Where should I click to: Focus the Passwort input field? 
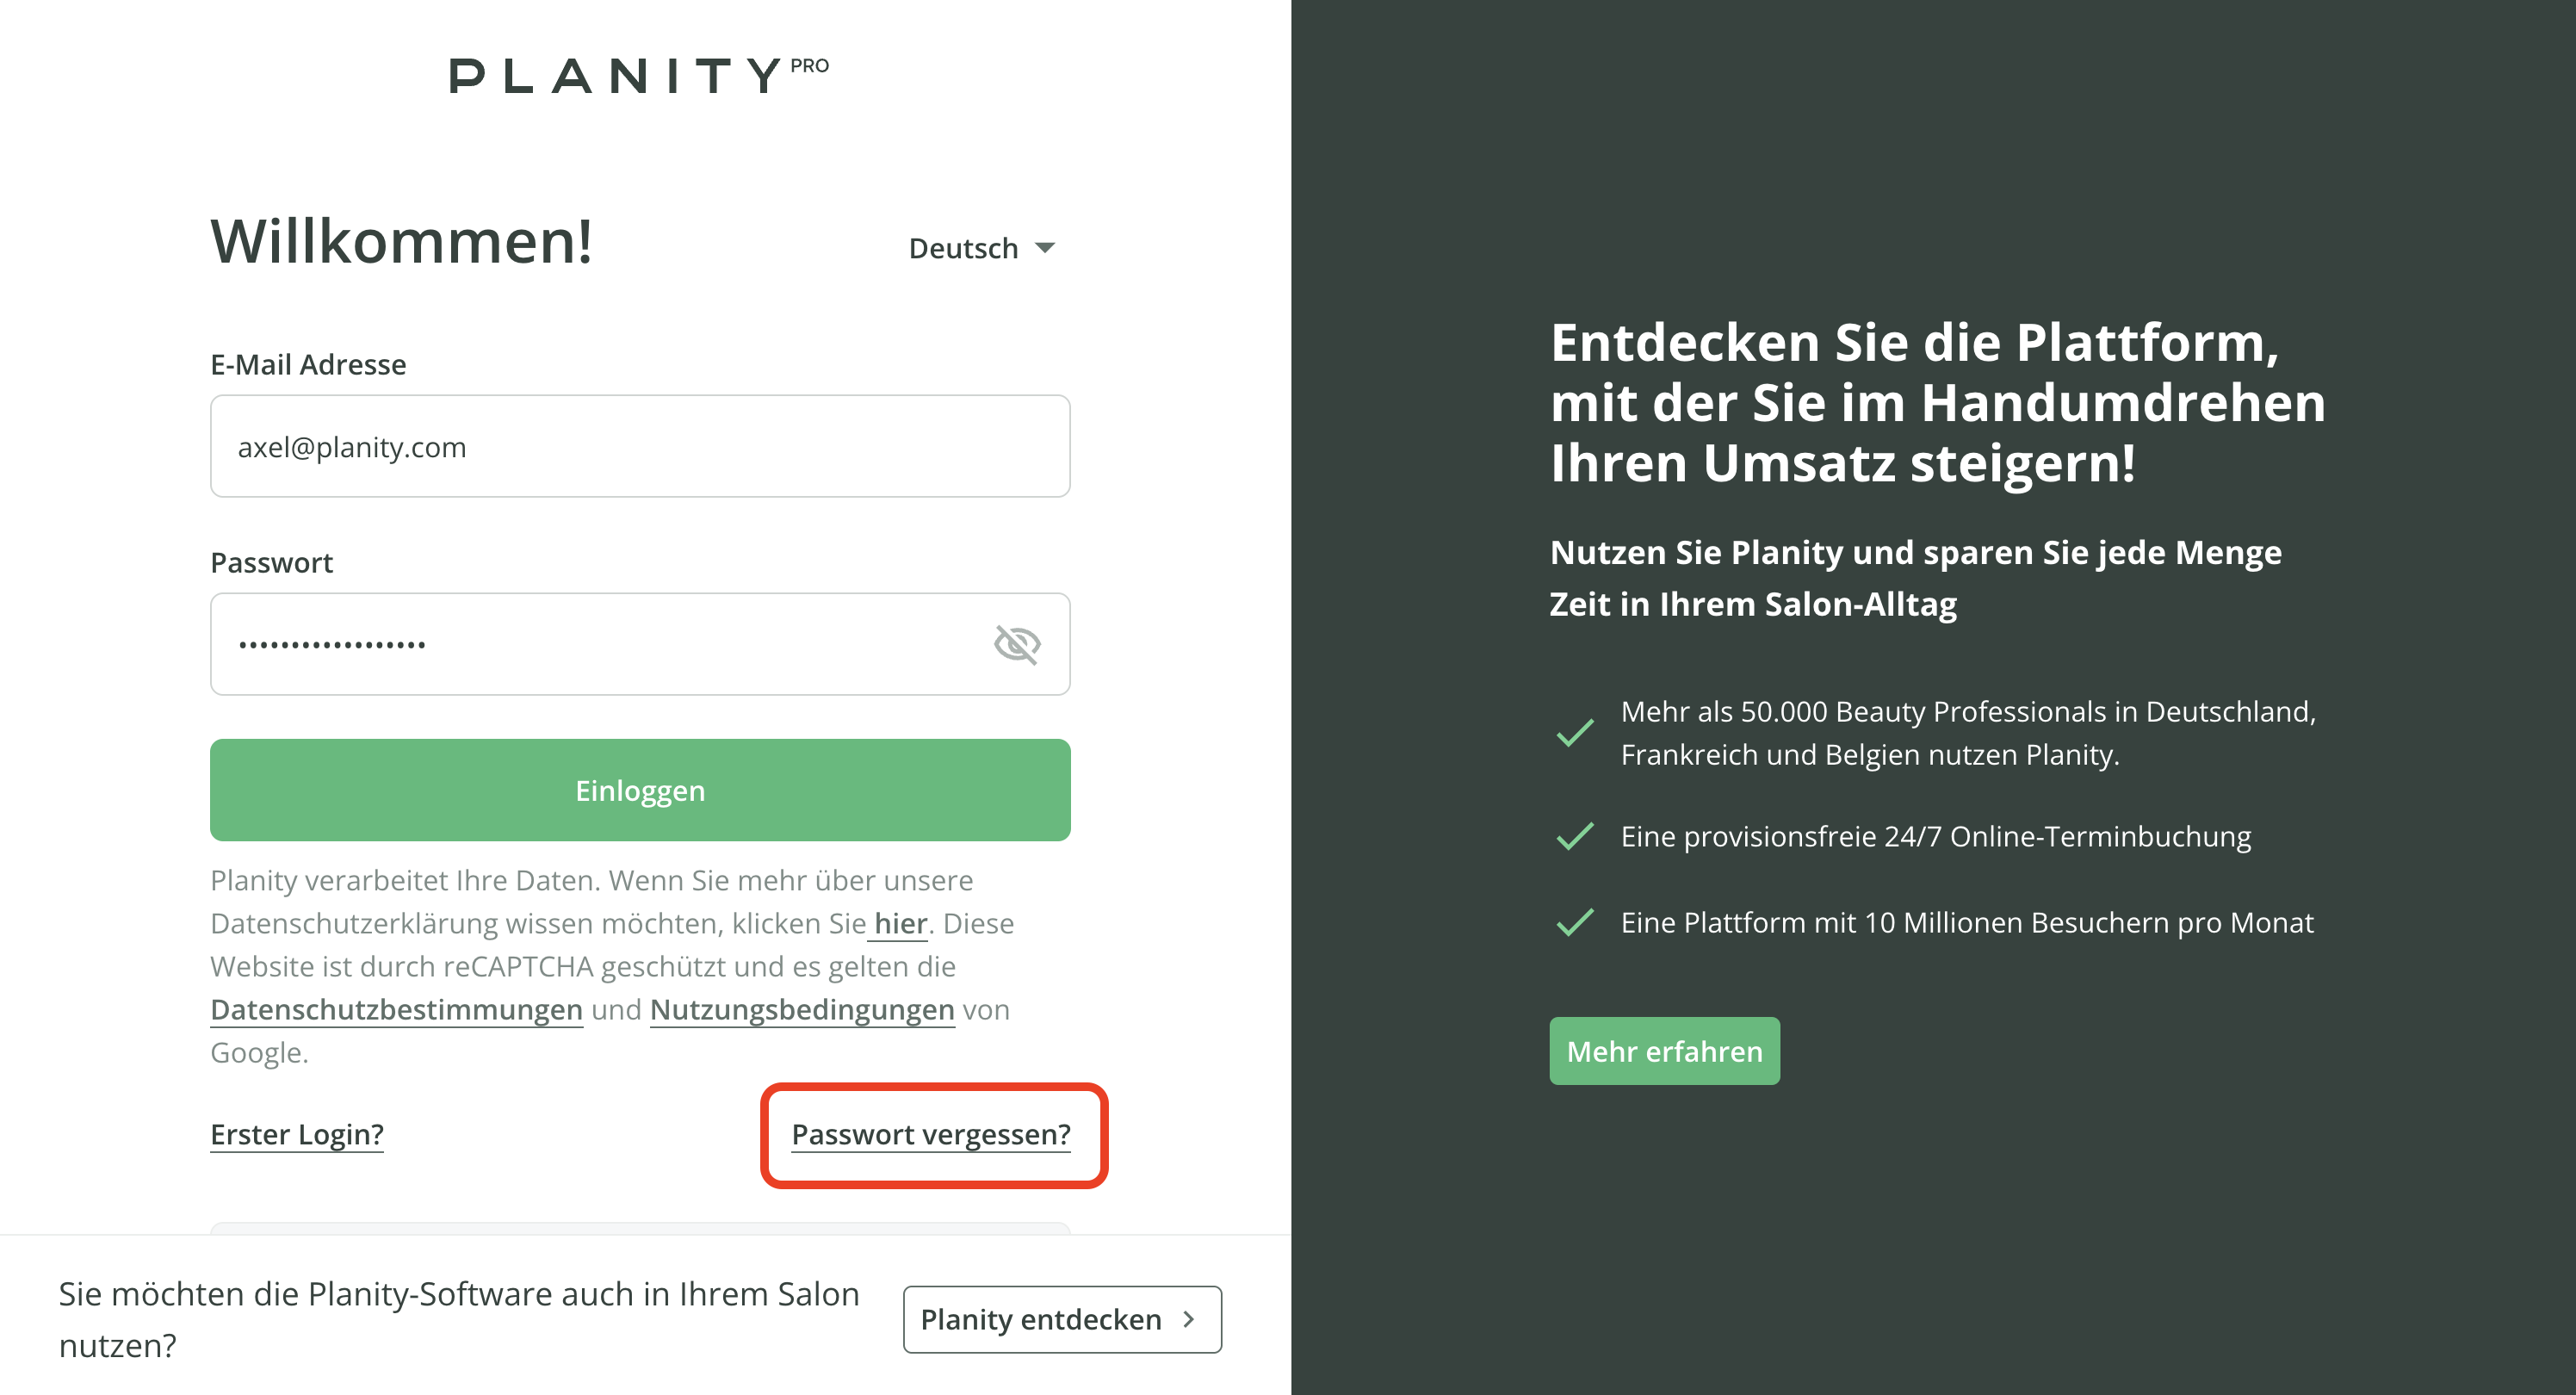pyautogui.click(x=600, y=644)
